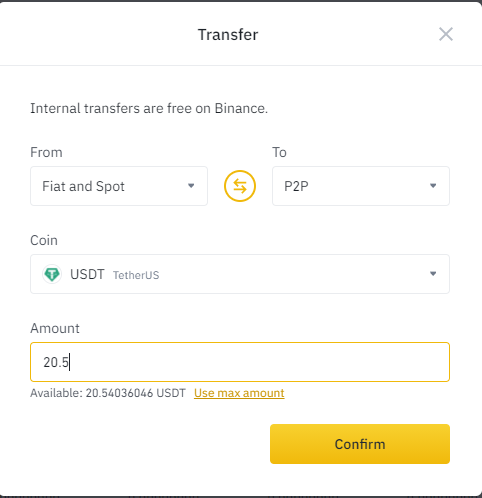The width and height of the screenshot is (482, 498).
Task: Open the P2P destination wallet selector
Action: tap(361, 186)
